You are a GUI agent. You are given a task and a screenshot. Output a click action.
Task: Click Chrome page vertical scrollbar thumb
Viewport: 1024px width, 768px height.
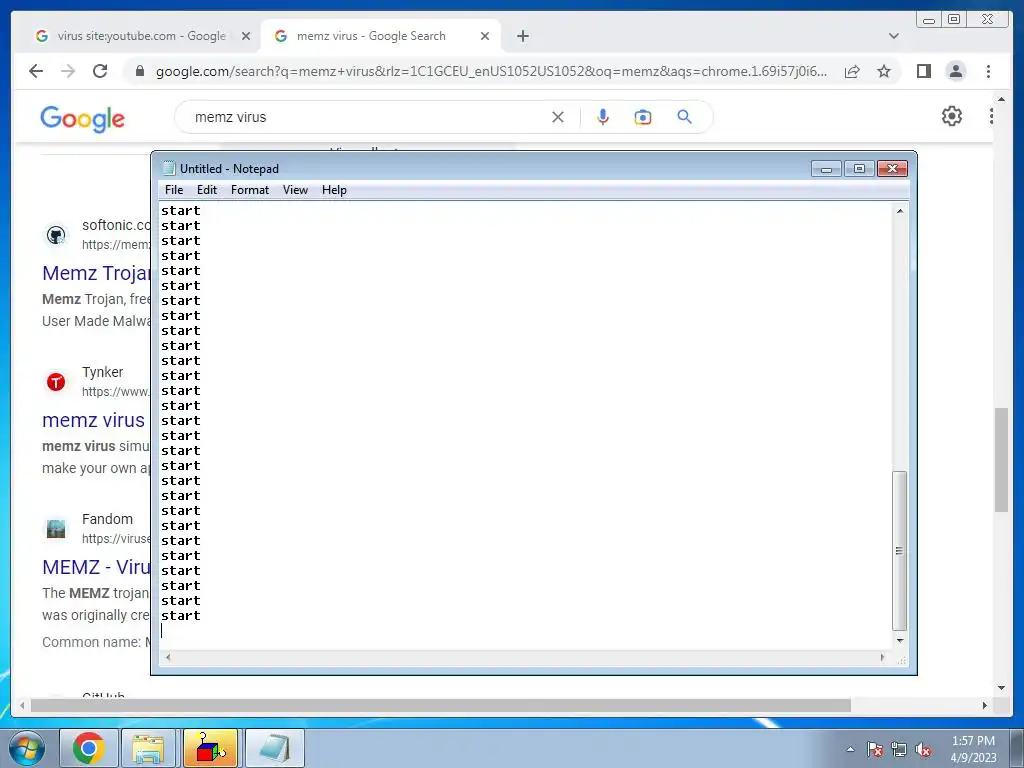point(1001,460)
